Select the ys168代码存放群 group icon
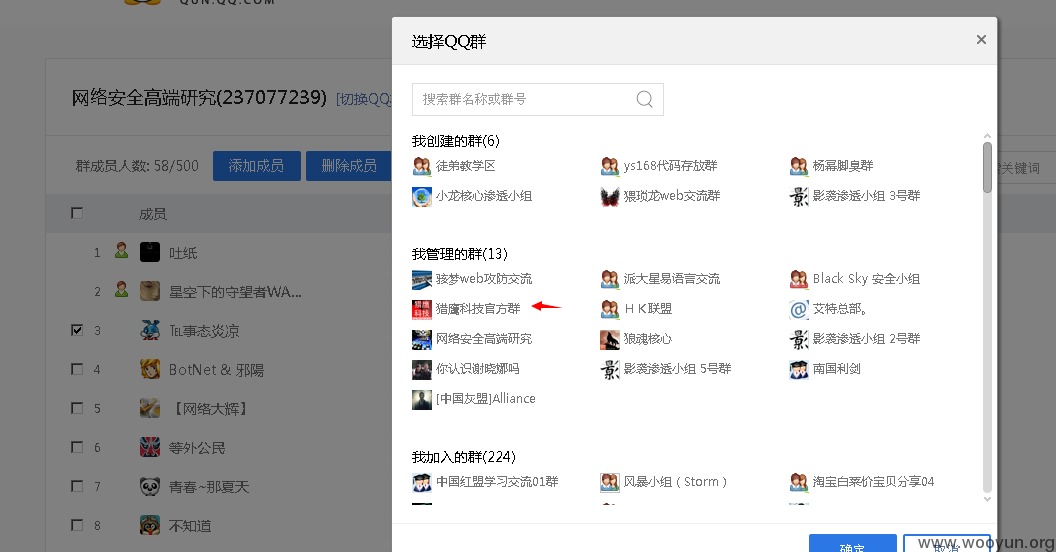The width and height of the screenshot is (1056, 552). click(x=609, y=166)
